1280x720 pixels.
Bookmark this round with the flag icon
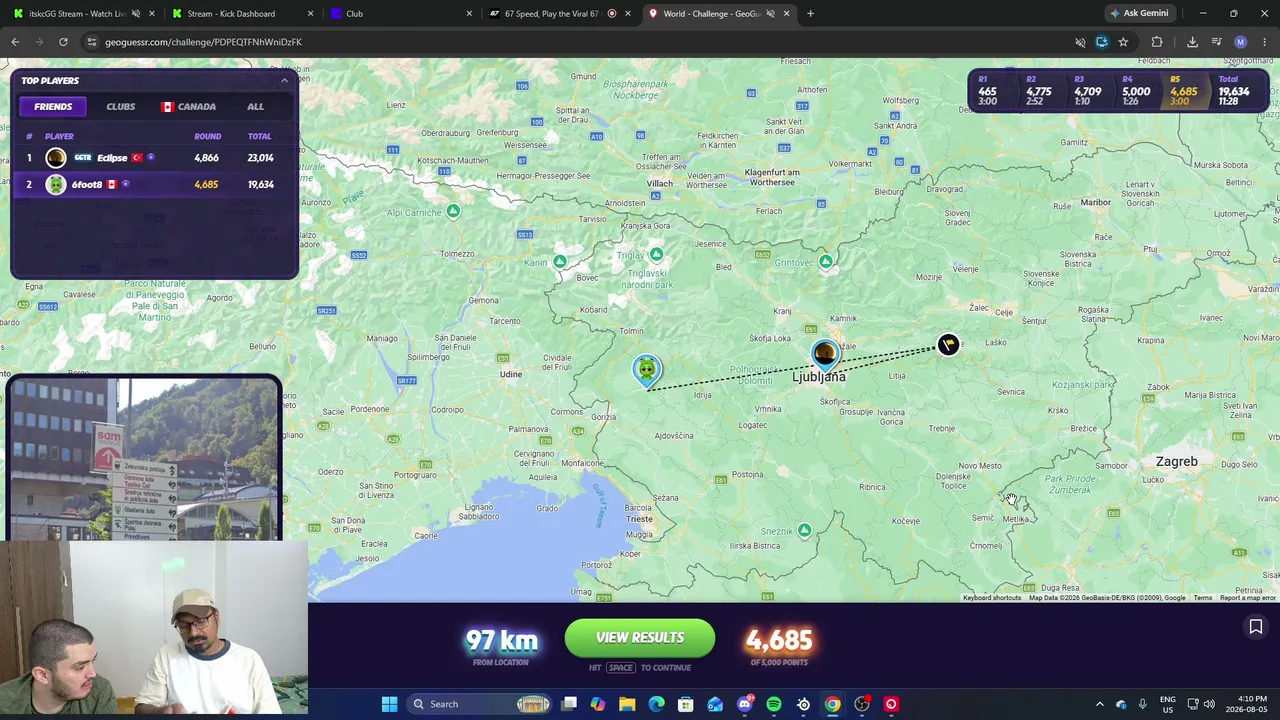(x=1256, y=627)
